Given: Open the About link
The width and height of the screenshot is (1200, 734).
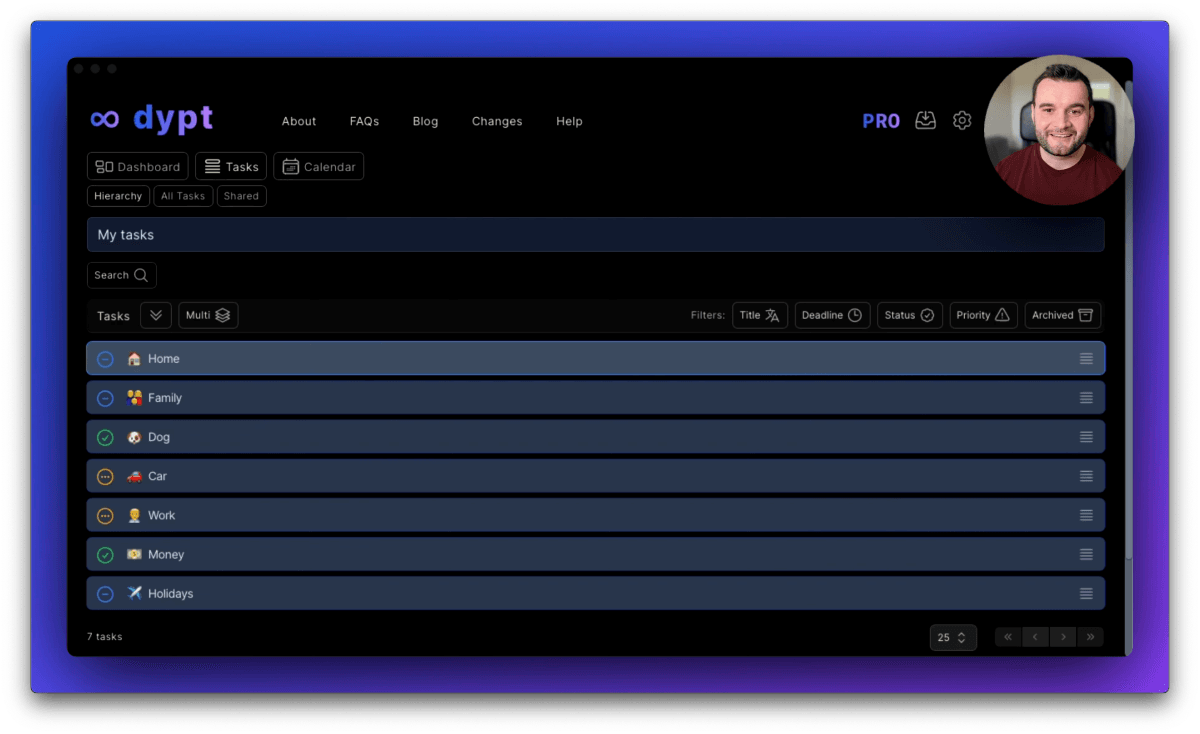Looking at the screenshot, I should [299, 121].
